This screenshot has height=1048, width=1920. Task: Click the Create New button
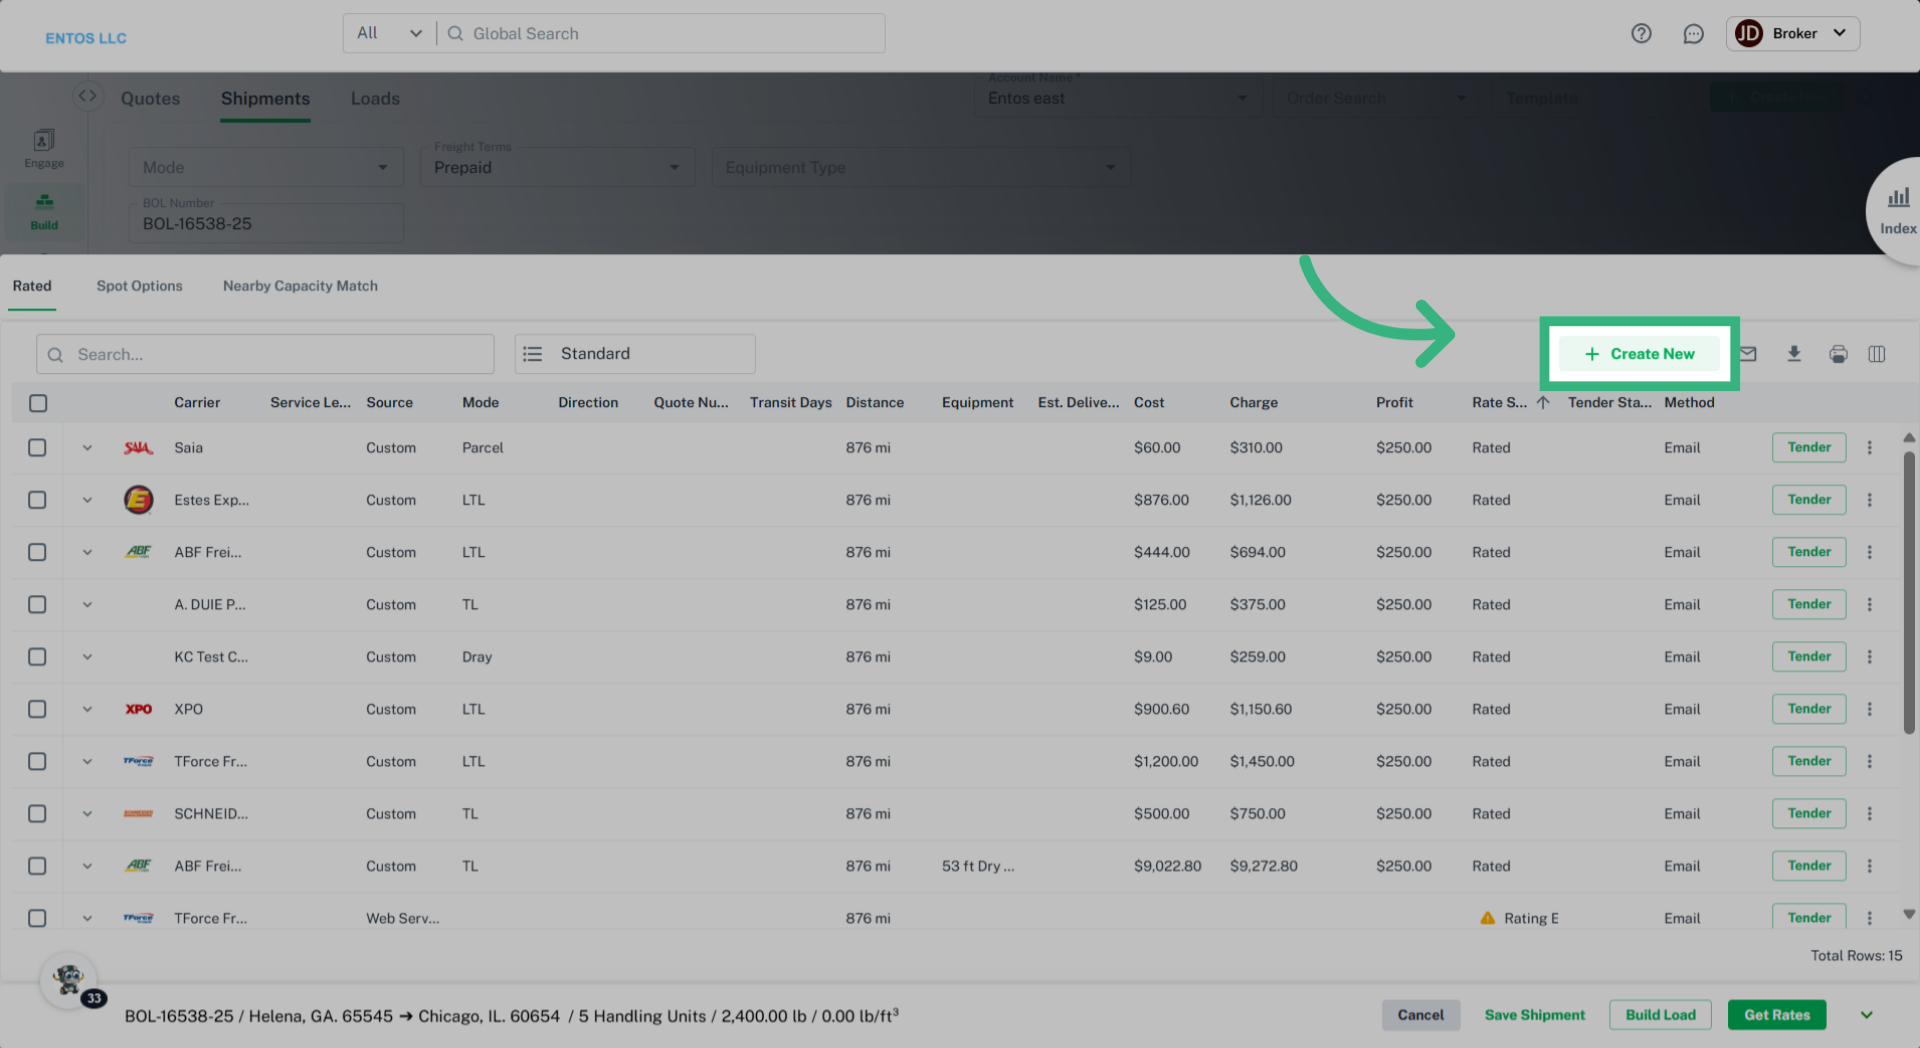click(1639, 354)
